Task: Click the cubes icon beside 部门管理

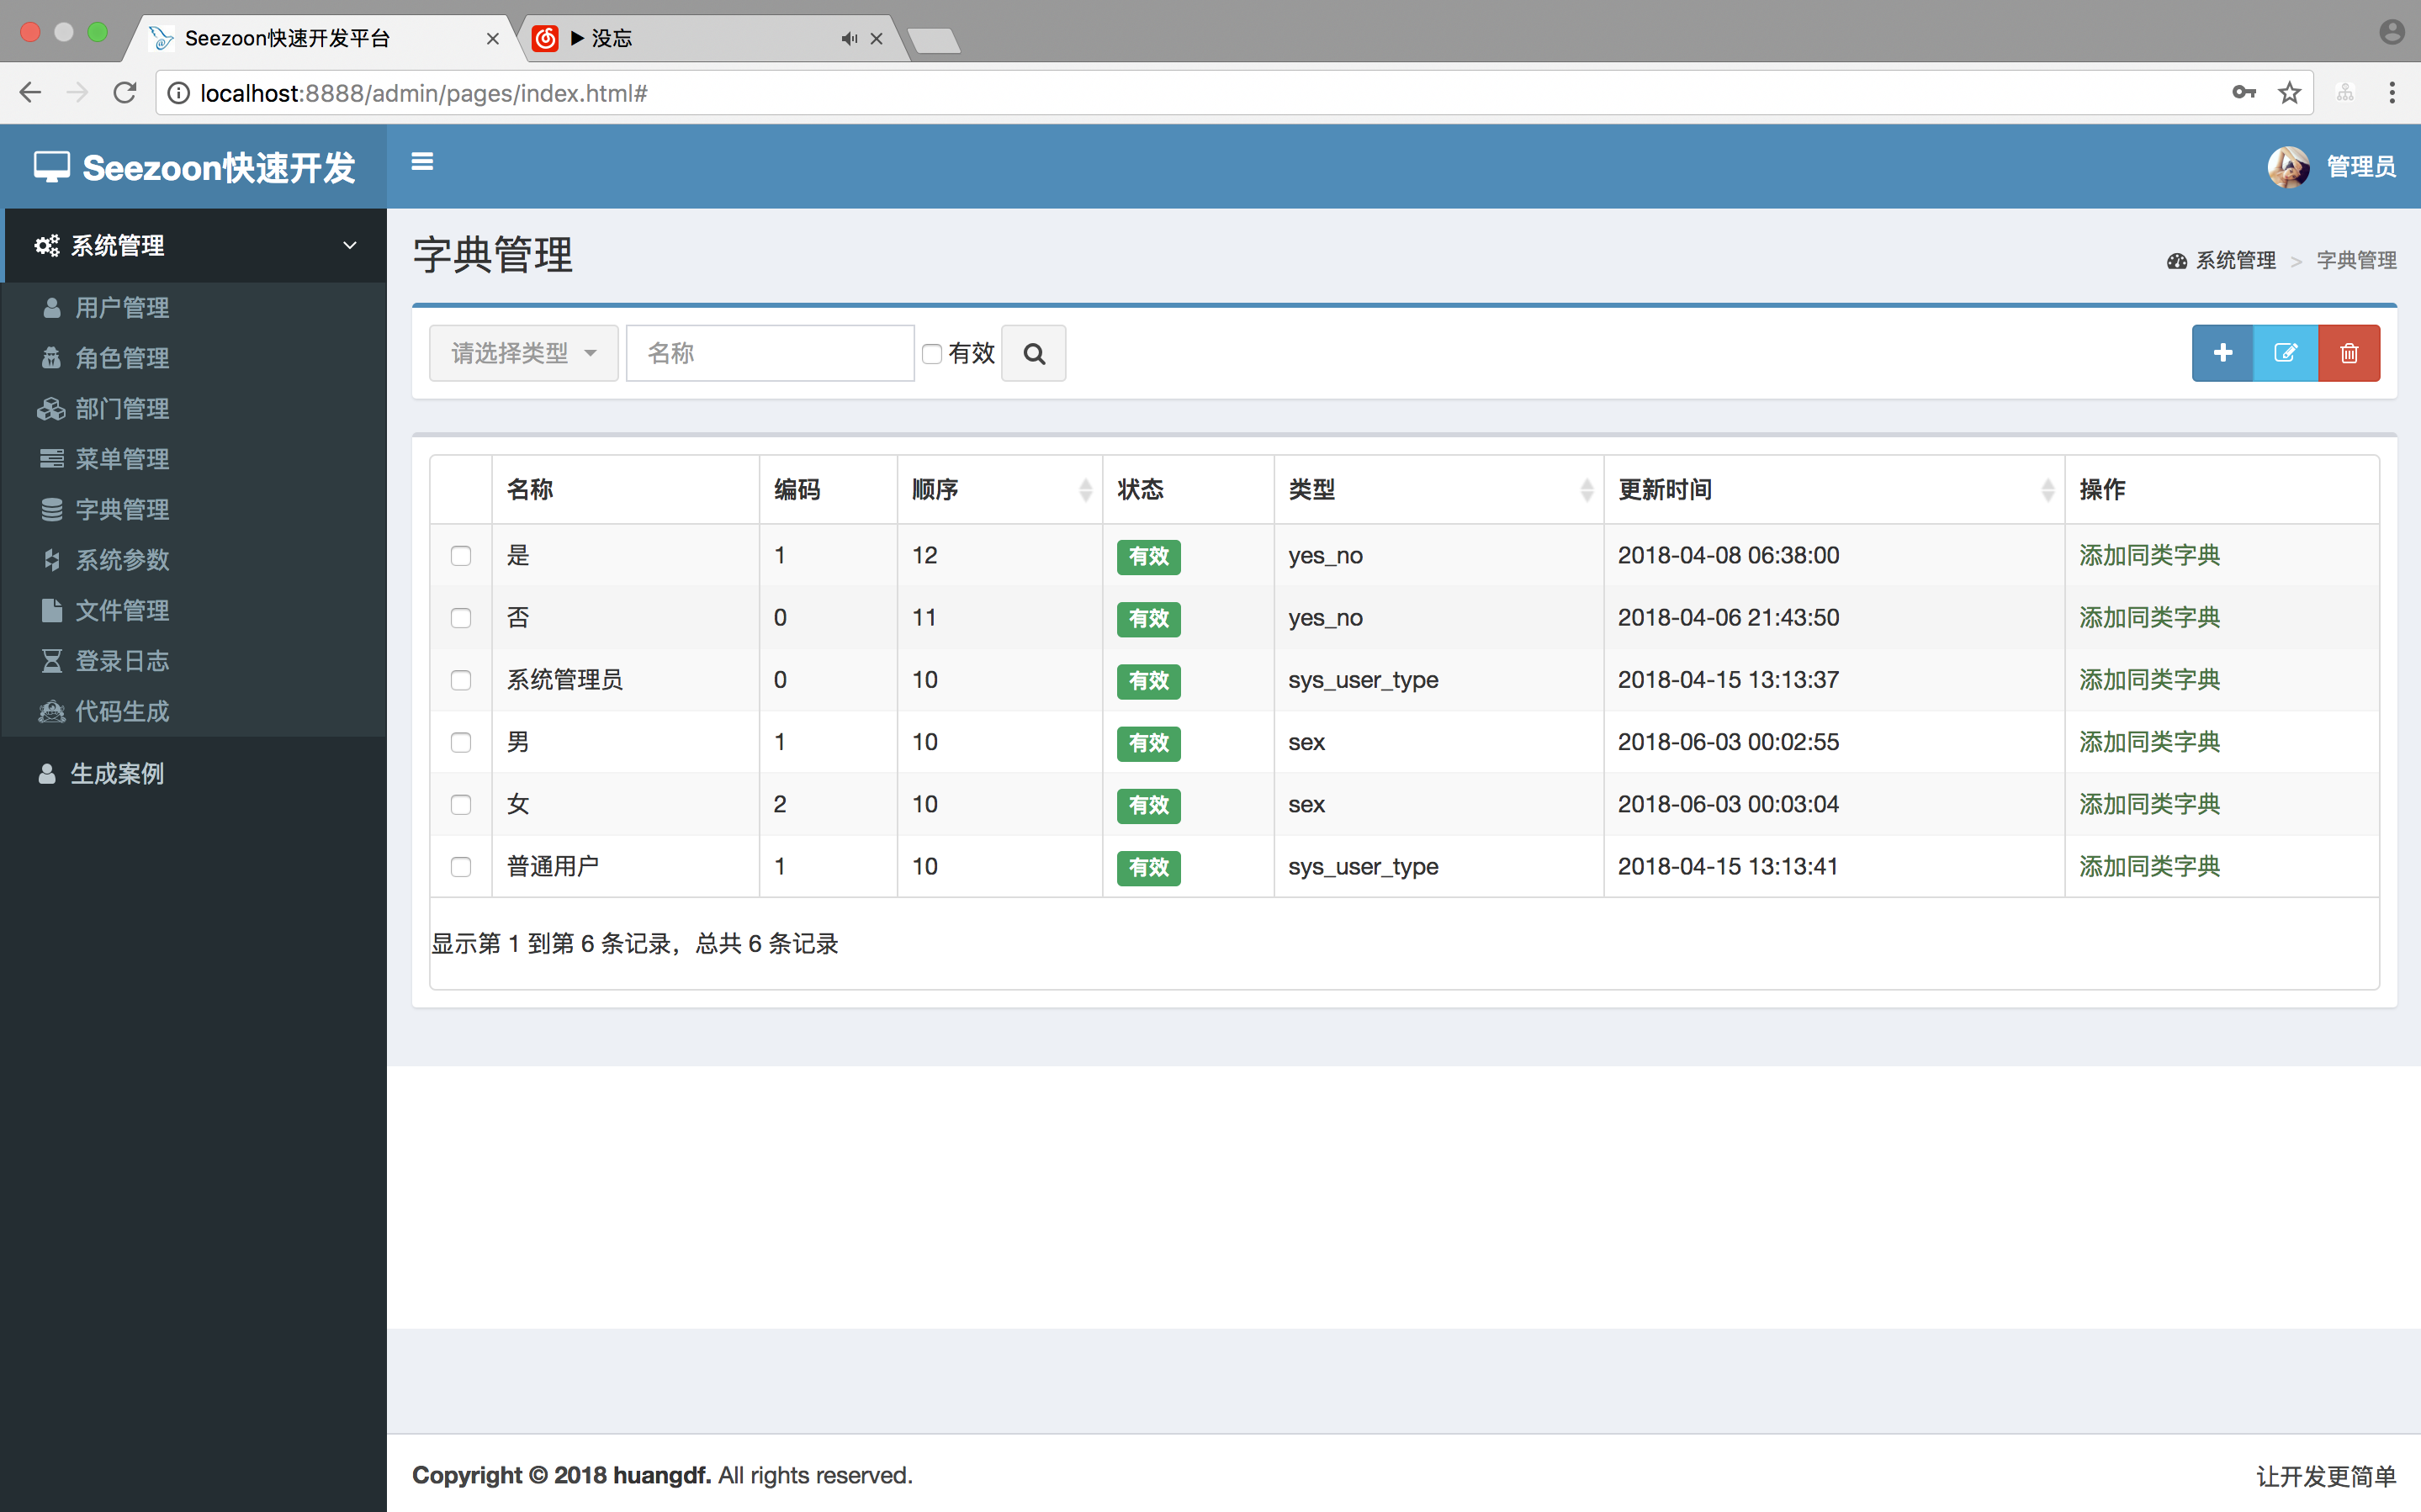Action: click(51, 409)
